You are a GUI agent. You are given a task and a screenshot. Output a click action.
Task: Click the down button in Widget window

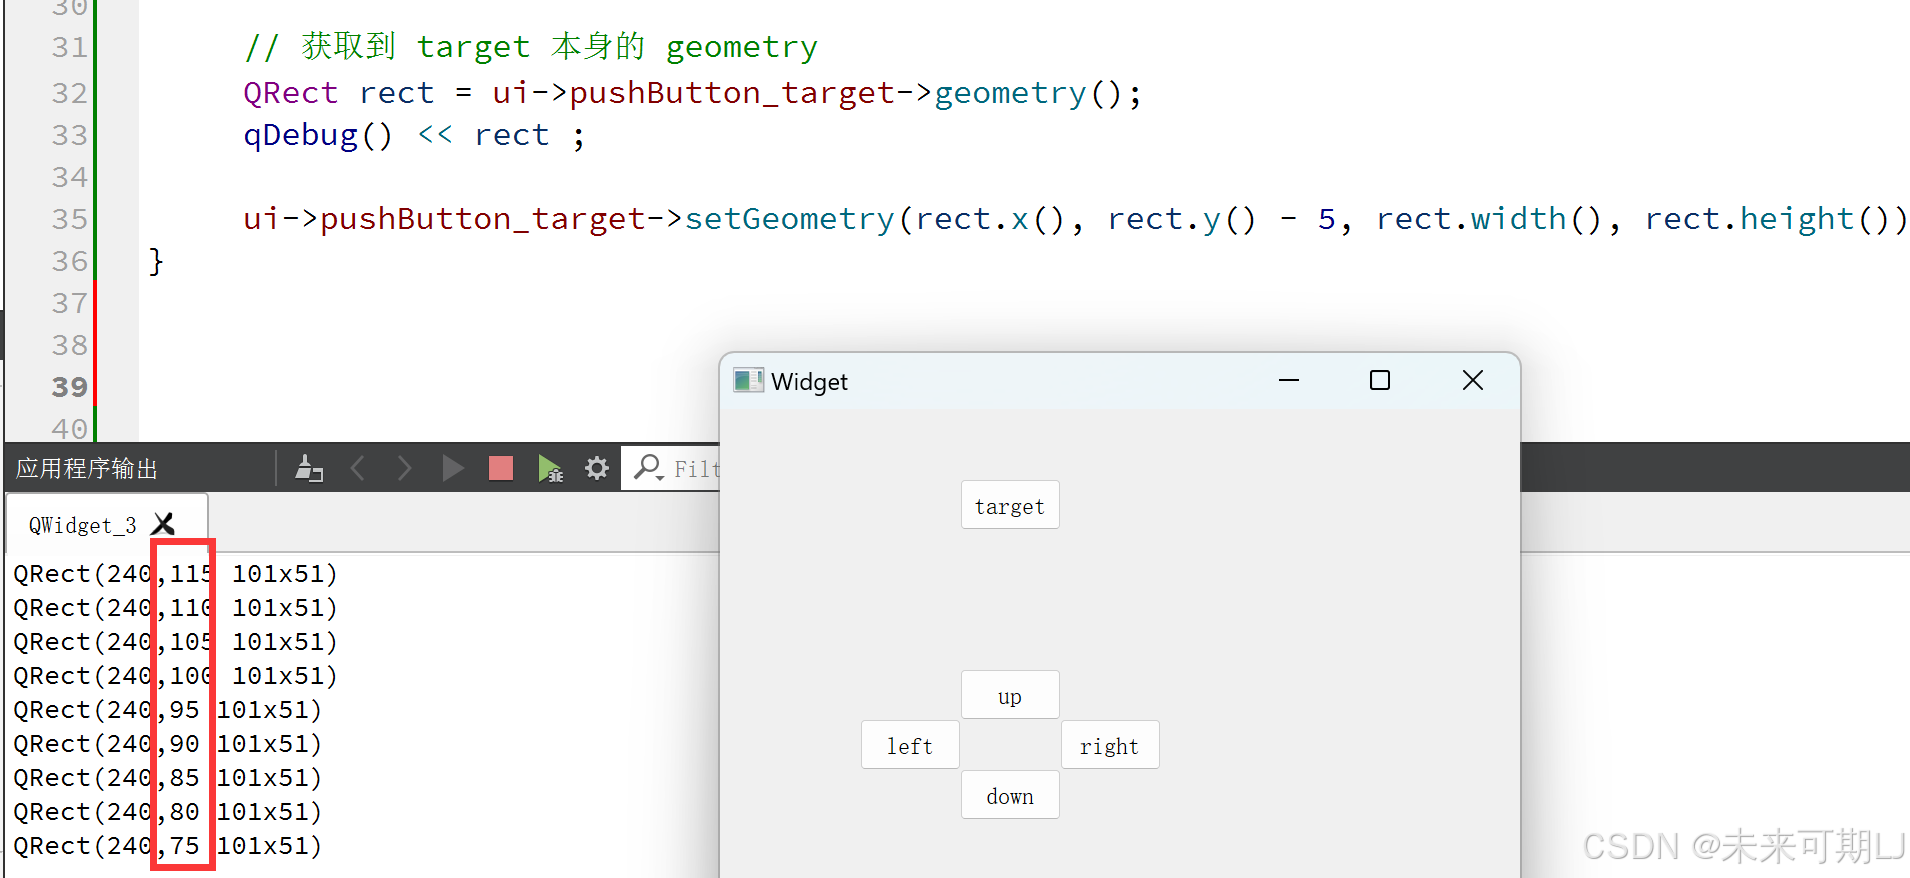click(1010, 795)
